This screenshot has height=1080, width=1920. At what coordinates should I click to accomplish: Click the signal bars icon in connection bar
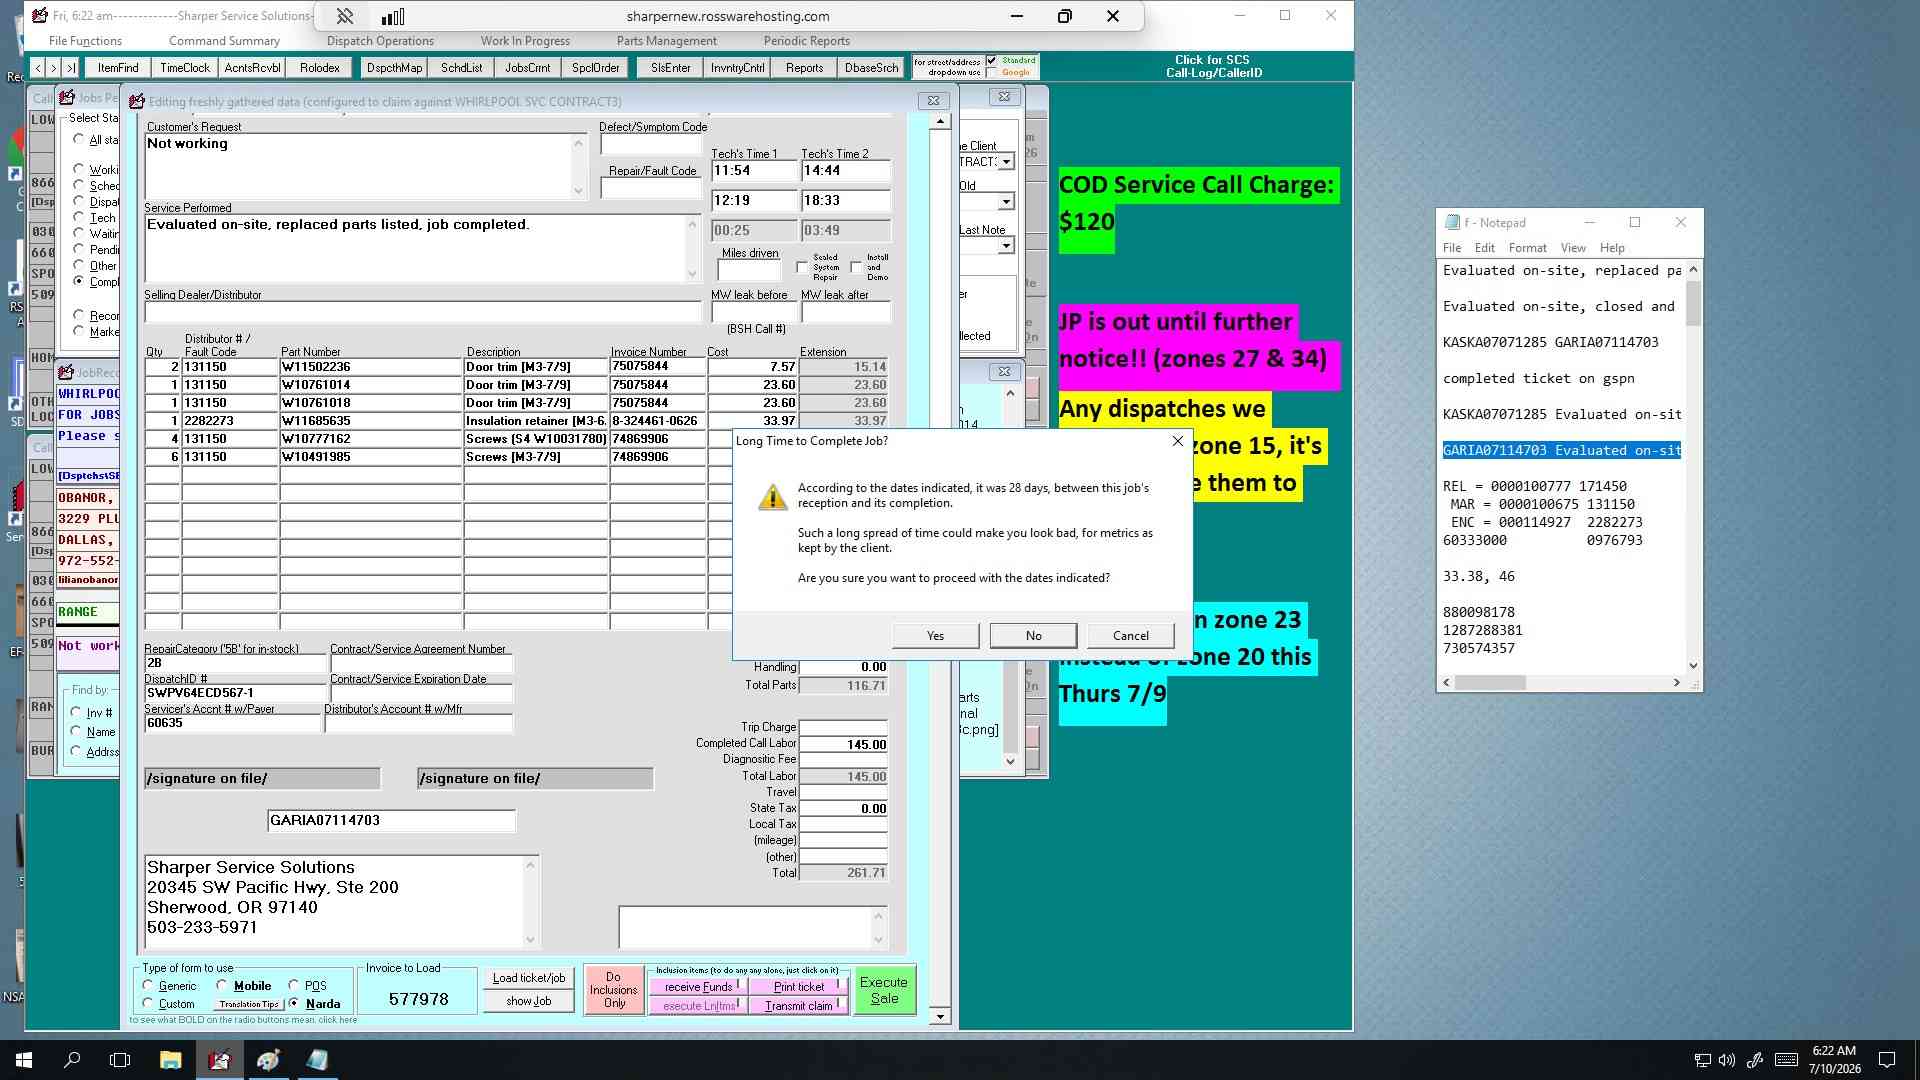(393, 16)
